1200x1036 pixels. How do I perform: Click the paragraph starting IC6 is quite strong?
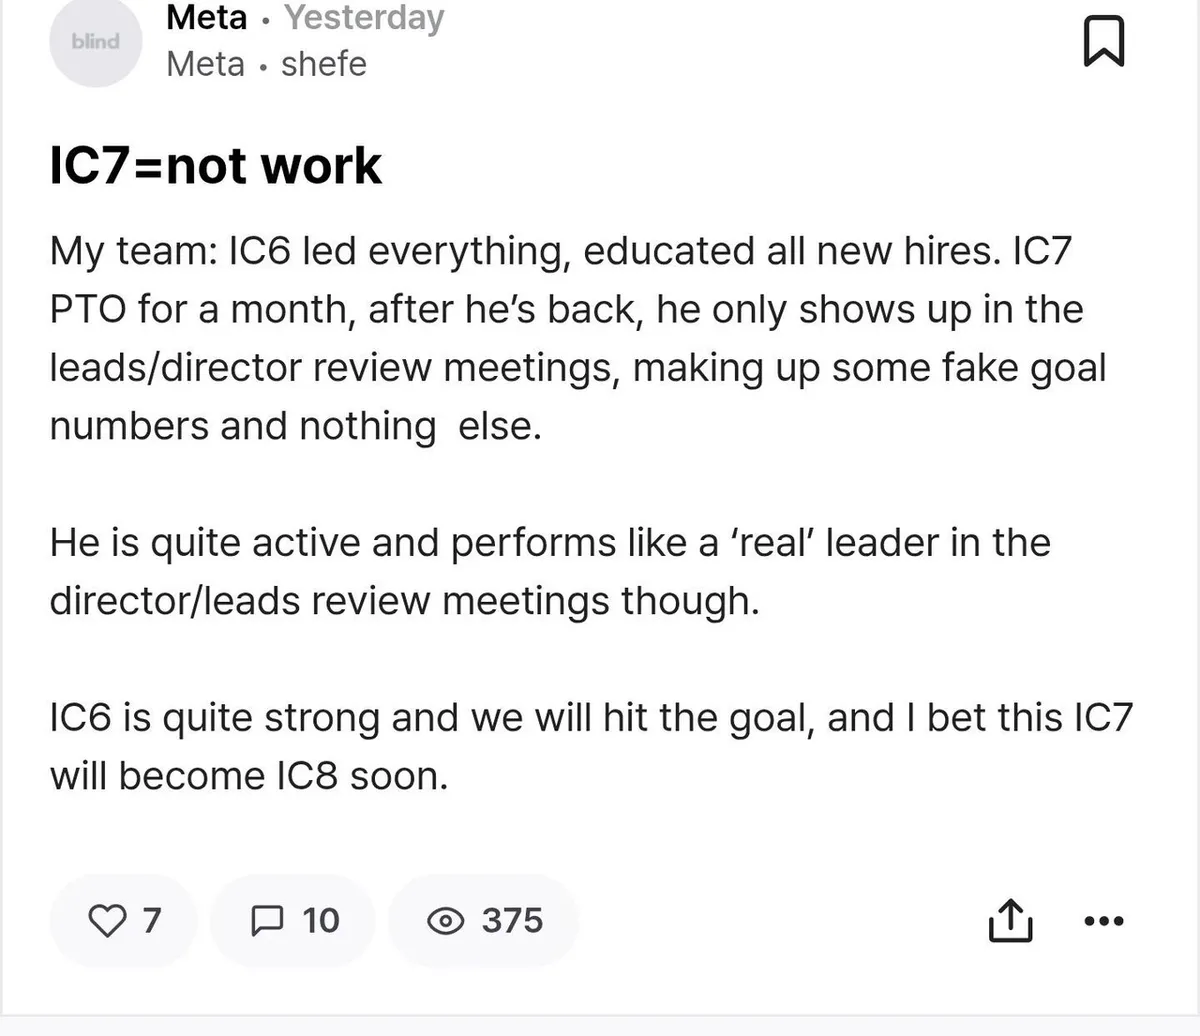[590, 747]
